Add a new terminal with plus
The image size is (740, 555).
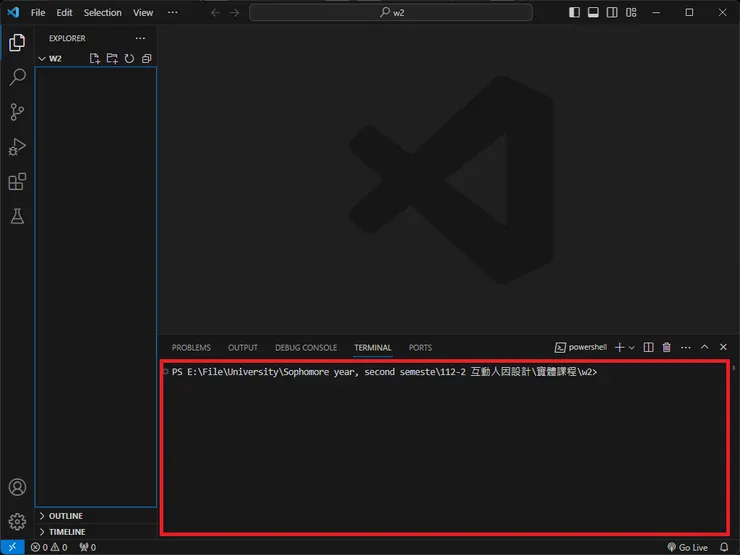click(620, 347)
